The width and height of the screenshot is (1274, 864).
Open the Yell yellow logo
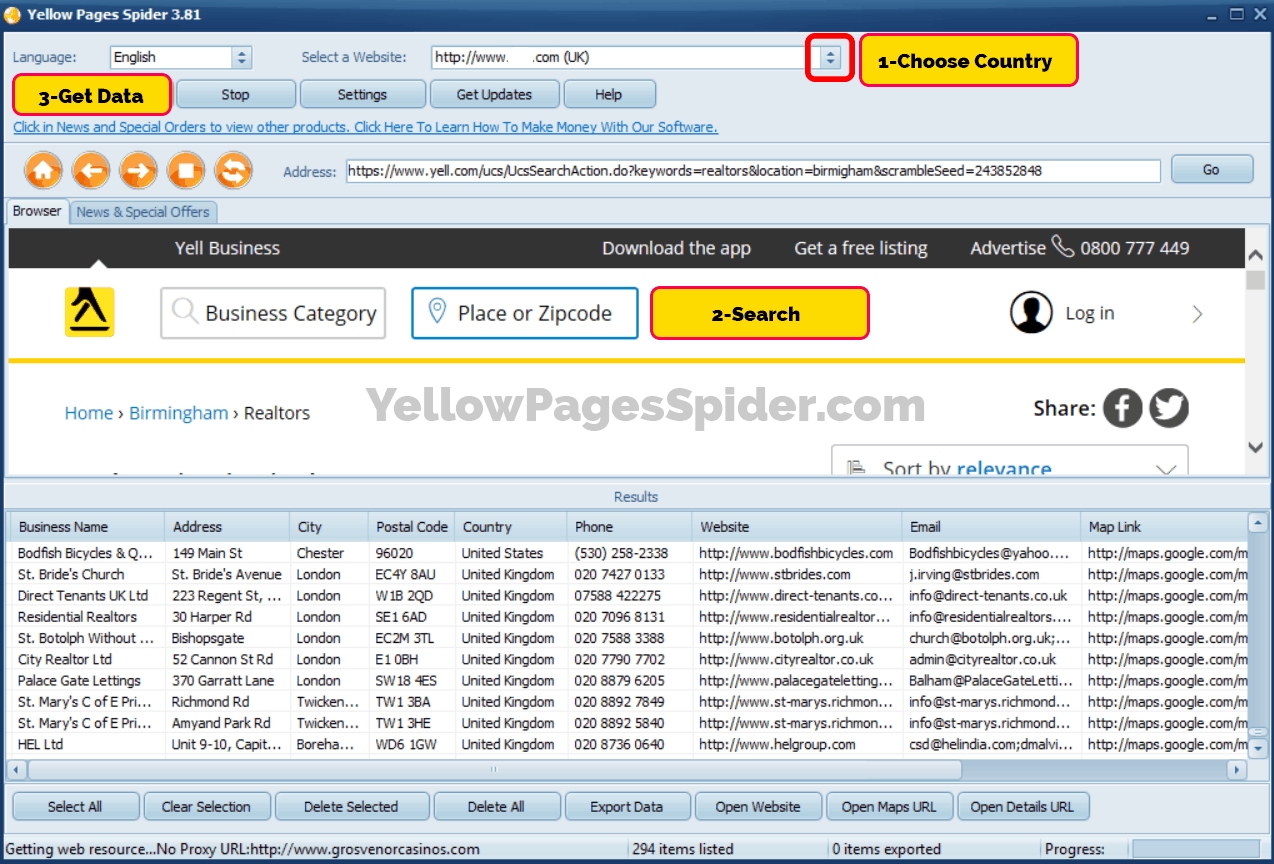90,312
